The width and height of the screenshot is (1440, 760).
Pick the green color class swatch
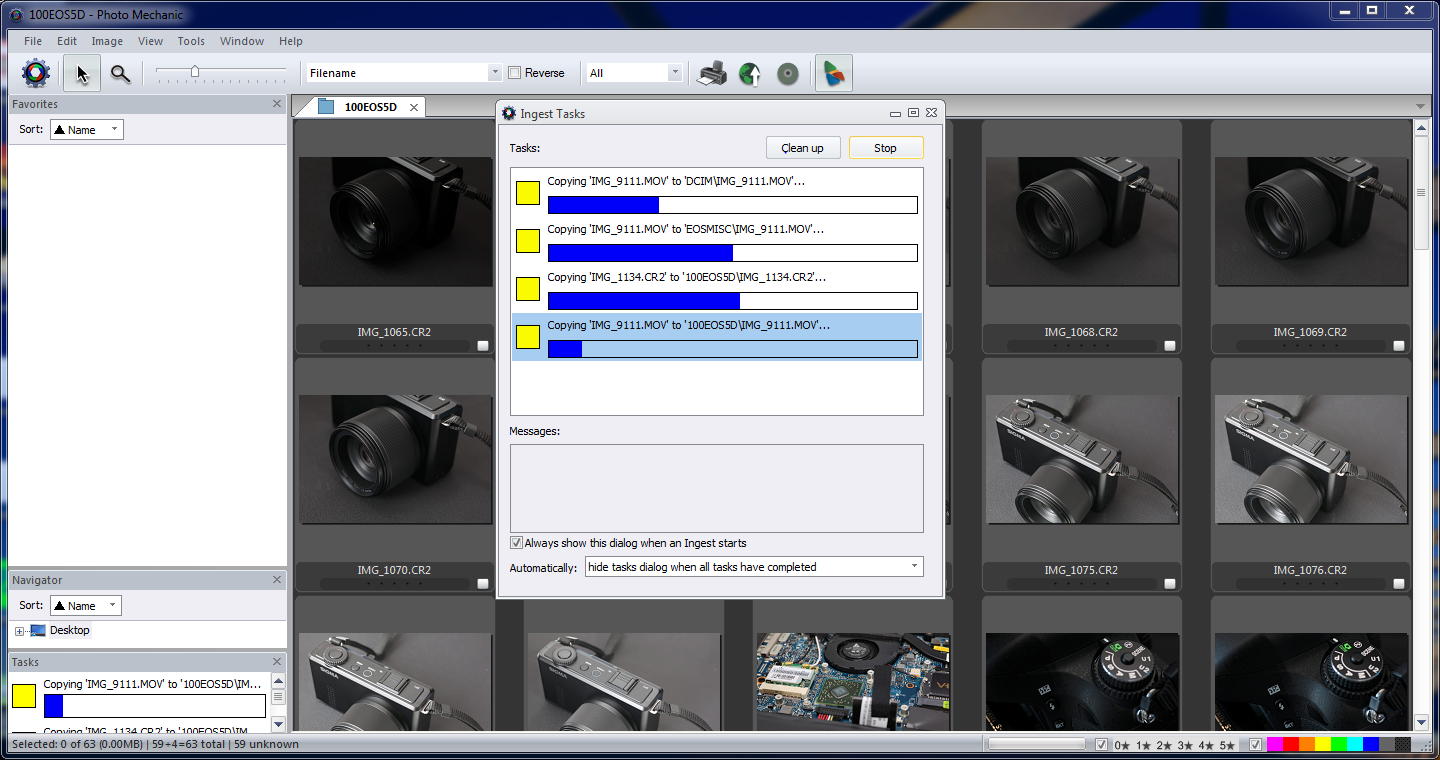click(x=1340, y=745)
